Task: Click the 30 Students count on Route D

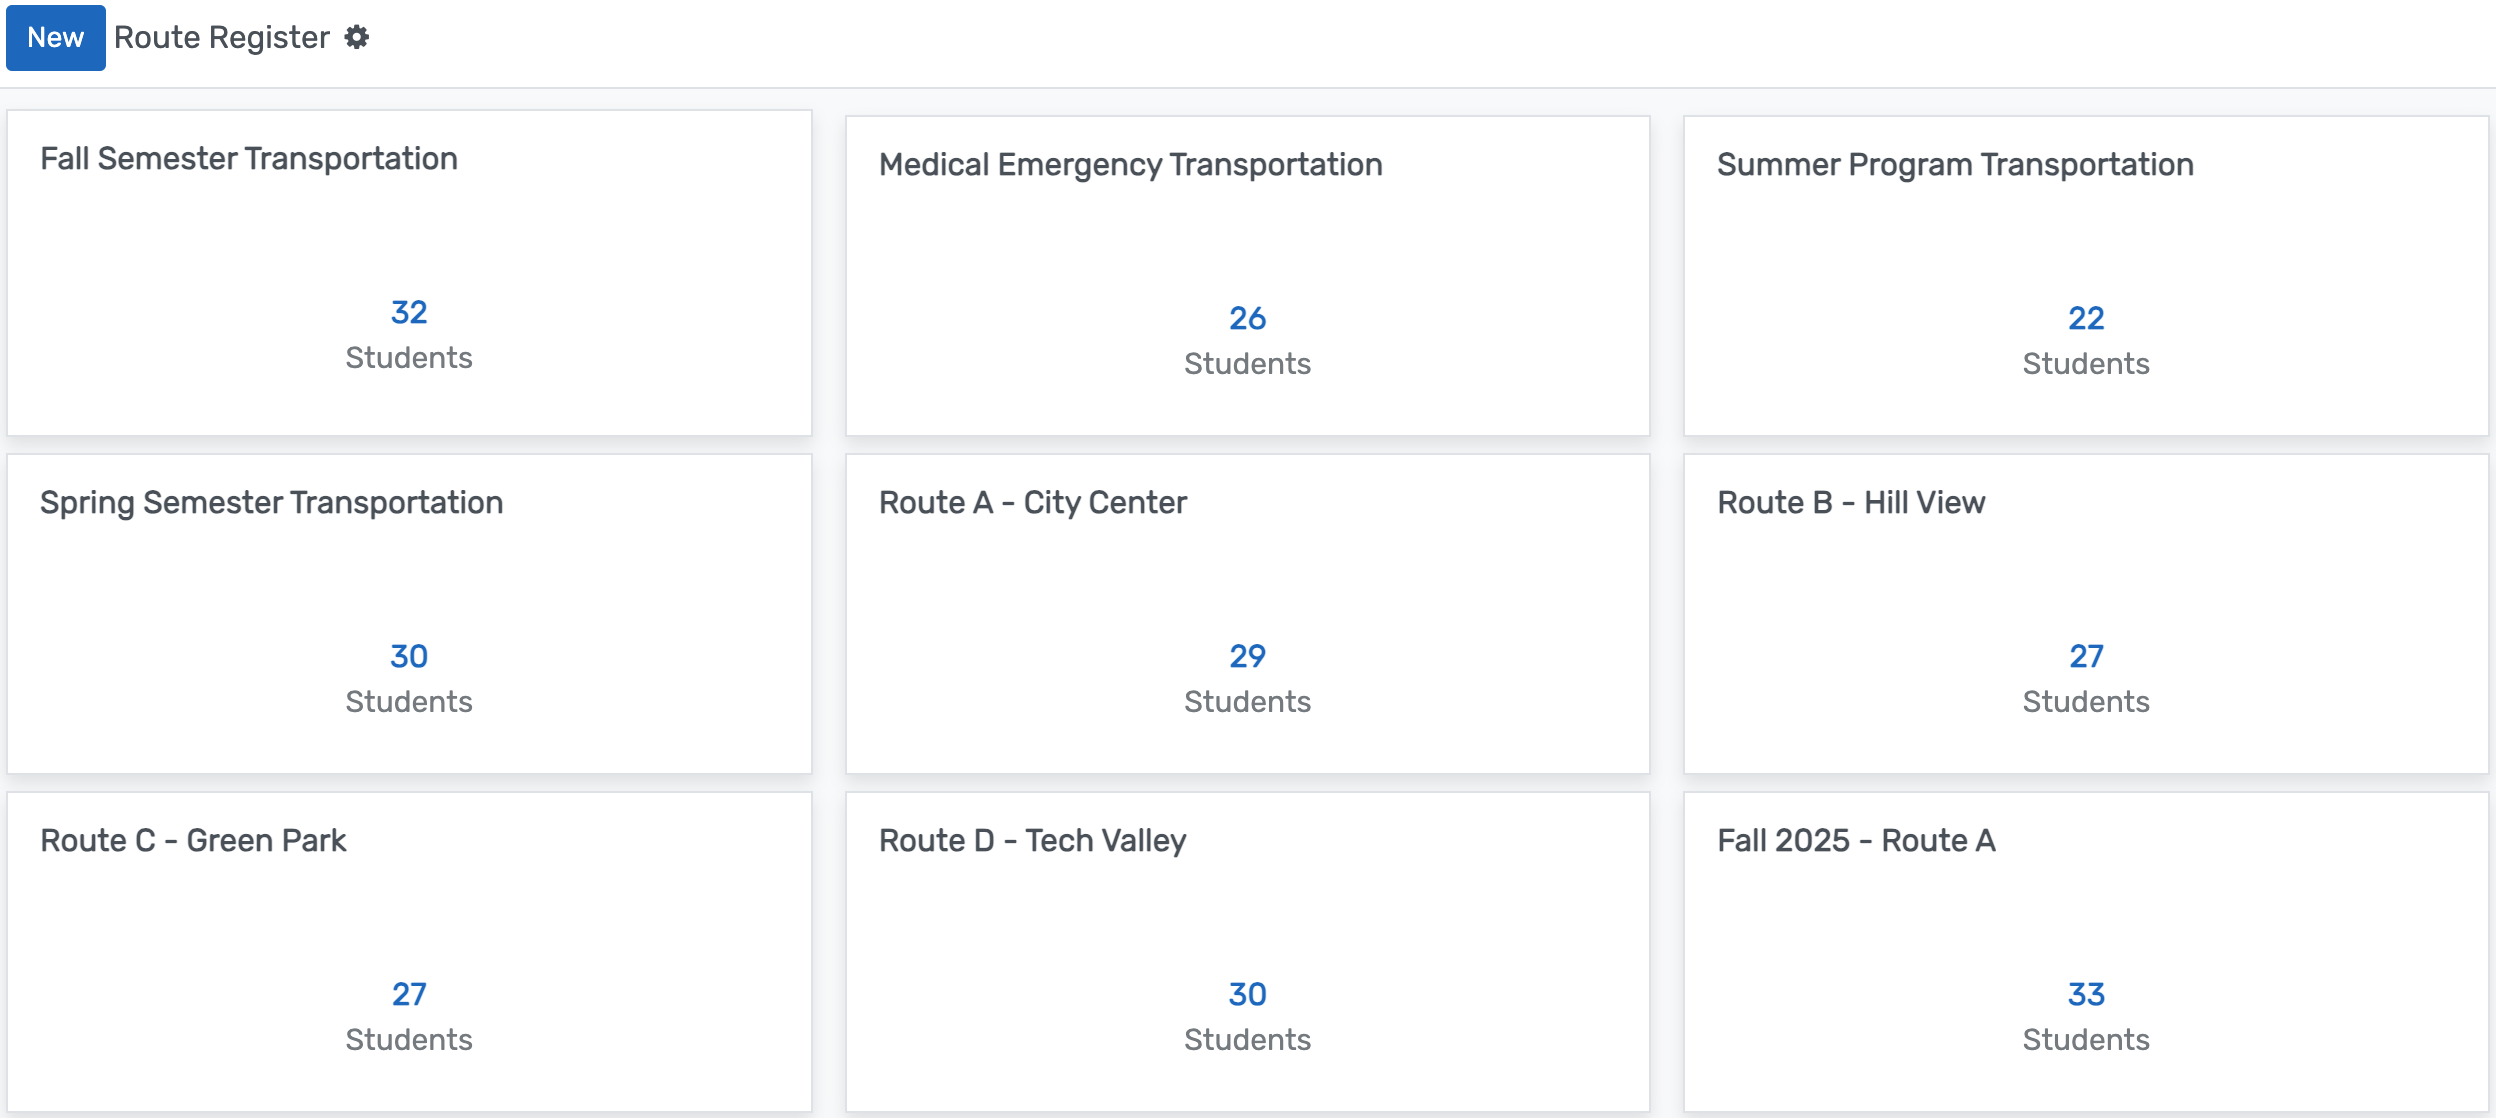Action: point(1246,994)
